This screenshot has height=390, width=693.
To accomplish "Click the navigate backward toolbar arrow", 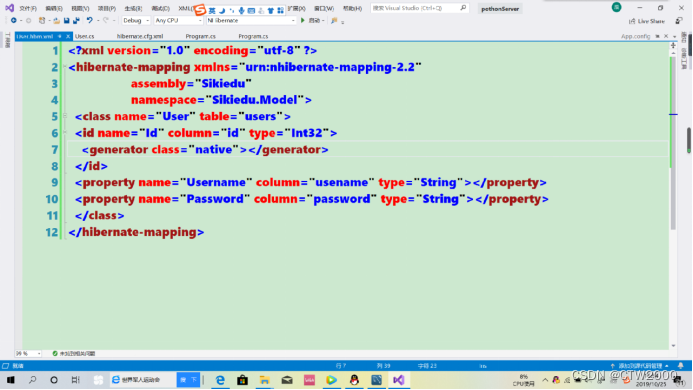I will point(14,20).
